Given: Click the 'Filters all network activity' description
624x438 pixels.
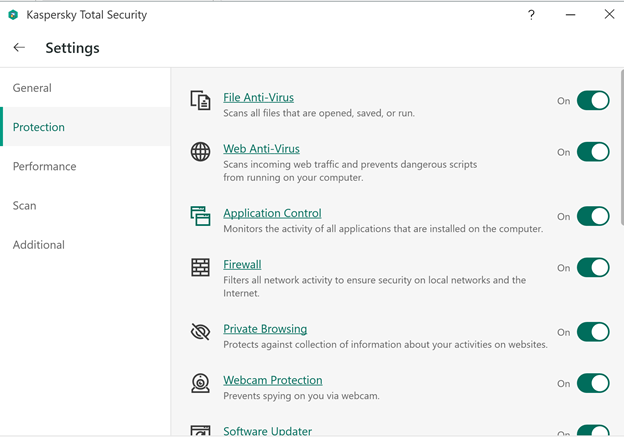Looking at the screenshot, I should coord(374,286).
